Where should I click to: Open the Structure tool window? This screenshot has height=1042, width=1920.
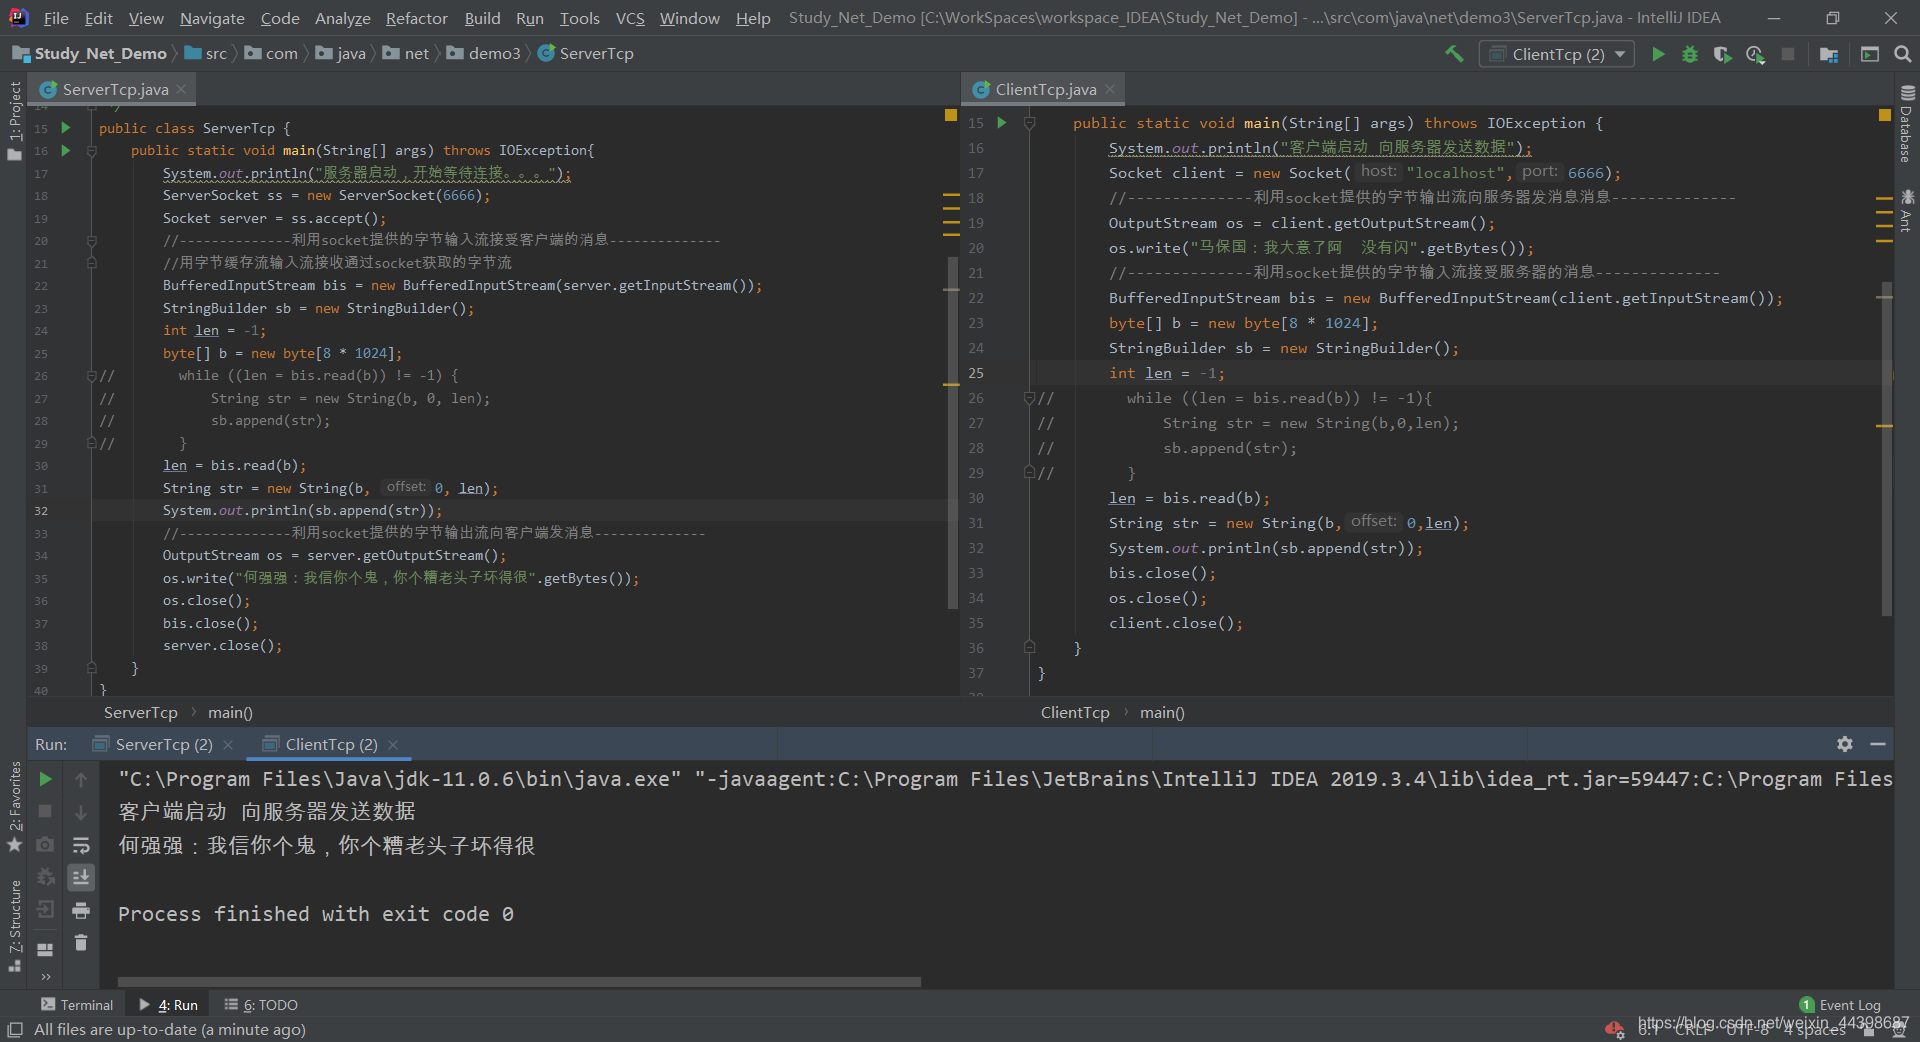(14, 926)
